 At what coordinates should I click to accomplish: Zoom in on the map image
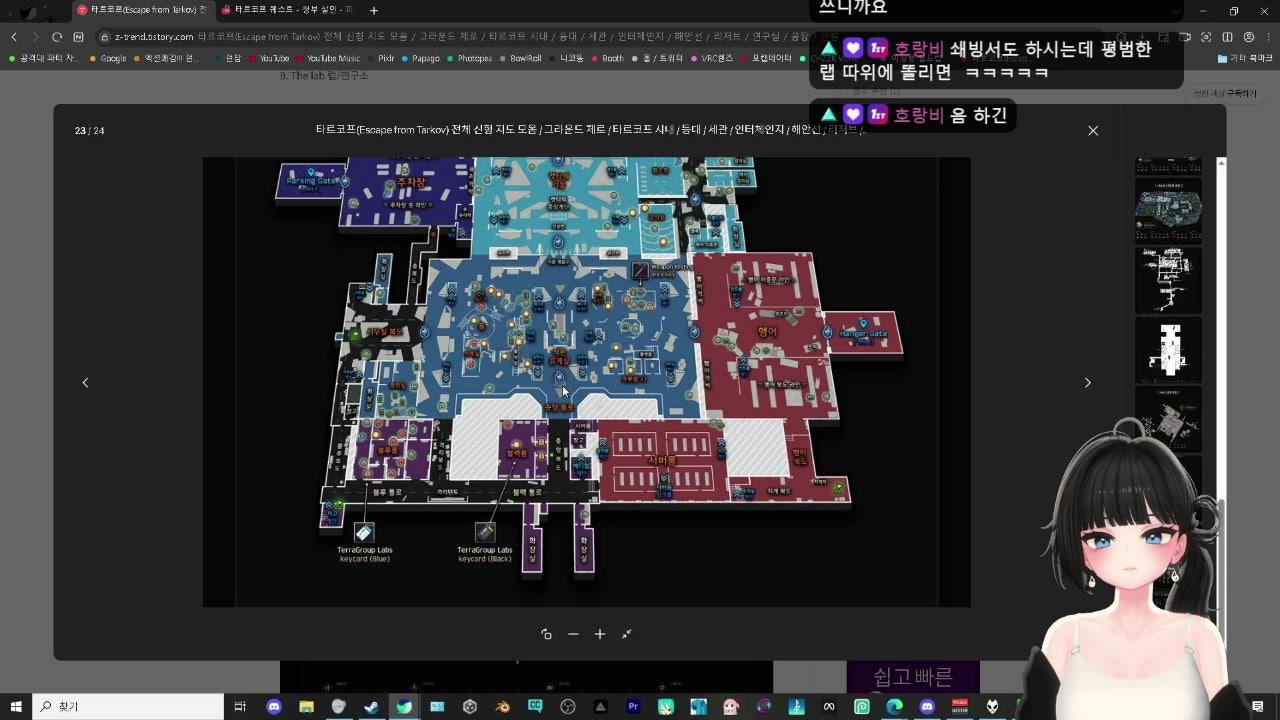[600, 634]
